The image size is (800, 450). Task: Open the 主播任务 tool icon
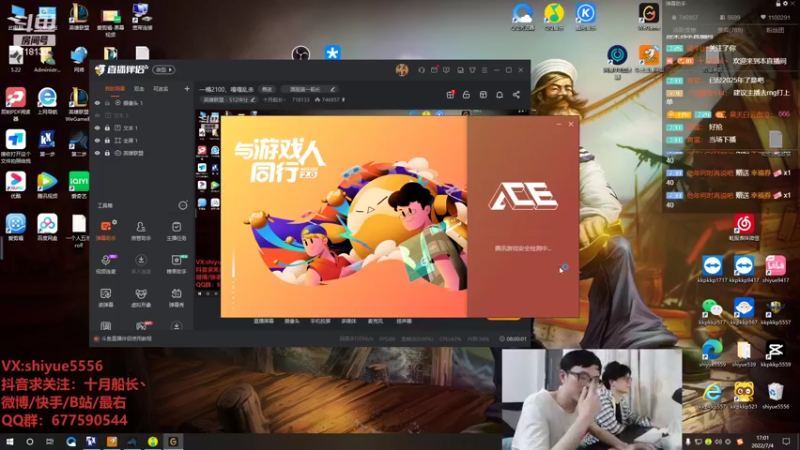pyautogui.click(x=177, y=230)
